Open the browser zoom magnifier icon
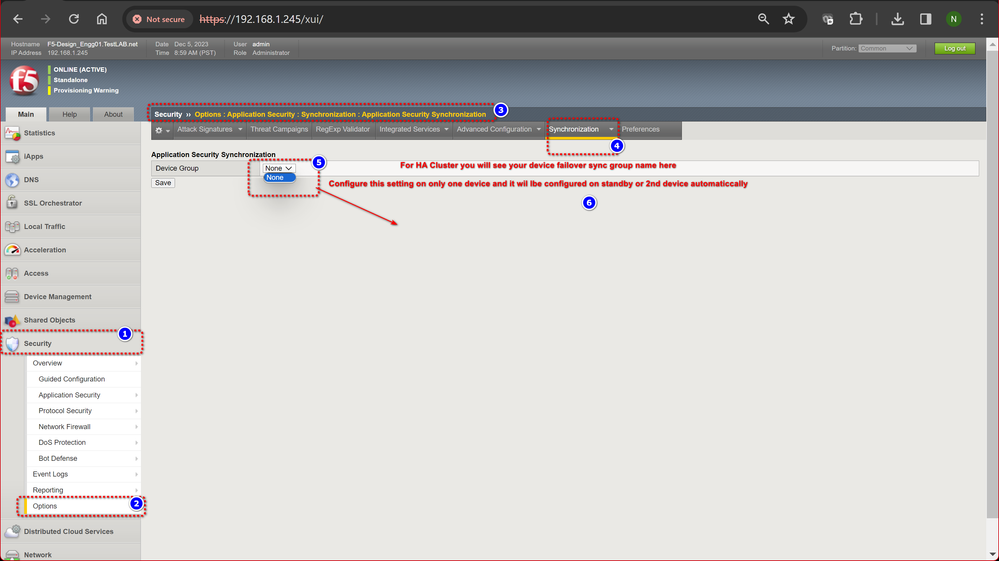Viewport: 999px width, 561px height. point(763,19)
